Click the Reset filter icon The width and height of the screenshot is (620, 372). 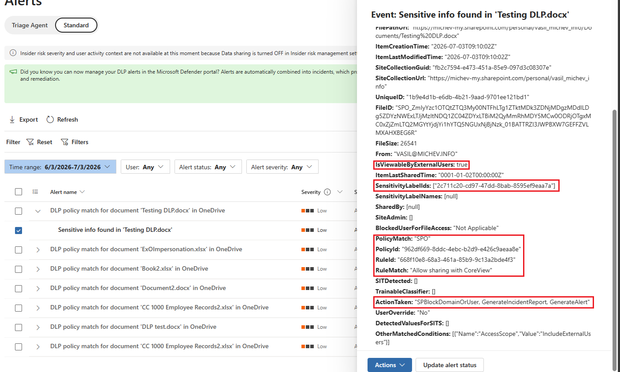(30, 142)
